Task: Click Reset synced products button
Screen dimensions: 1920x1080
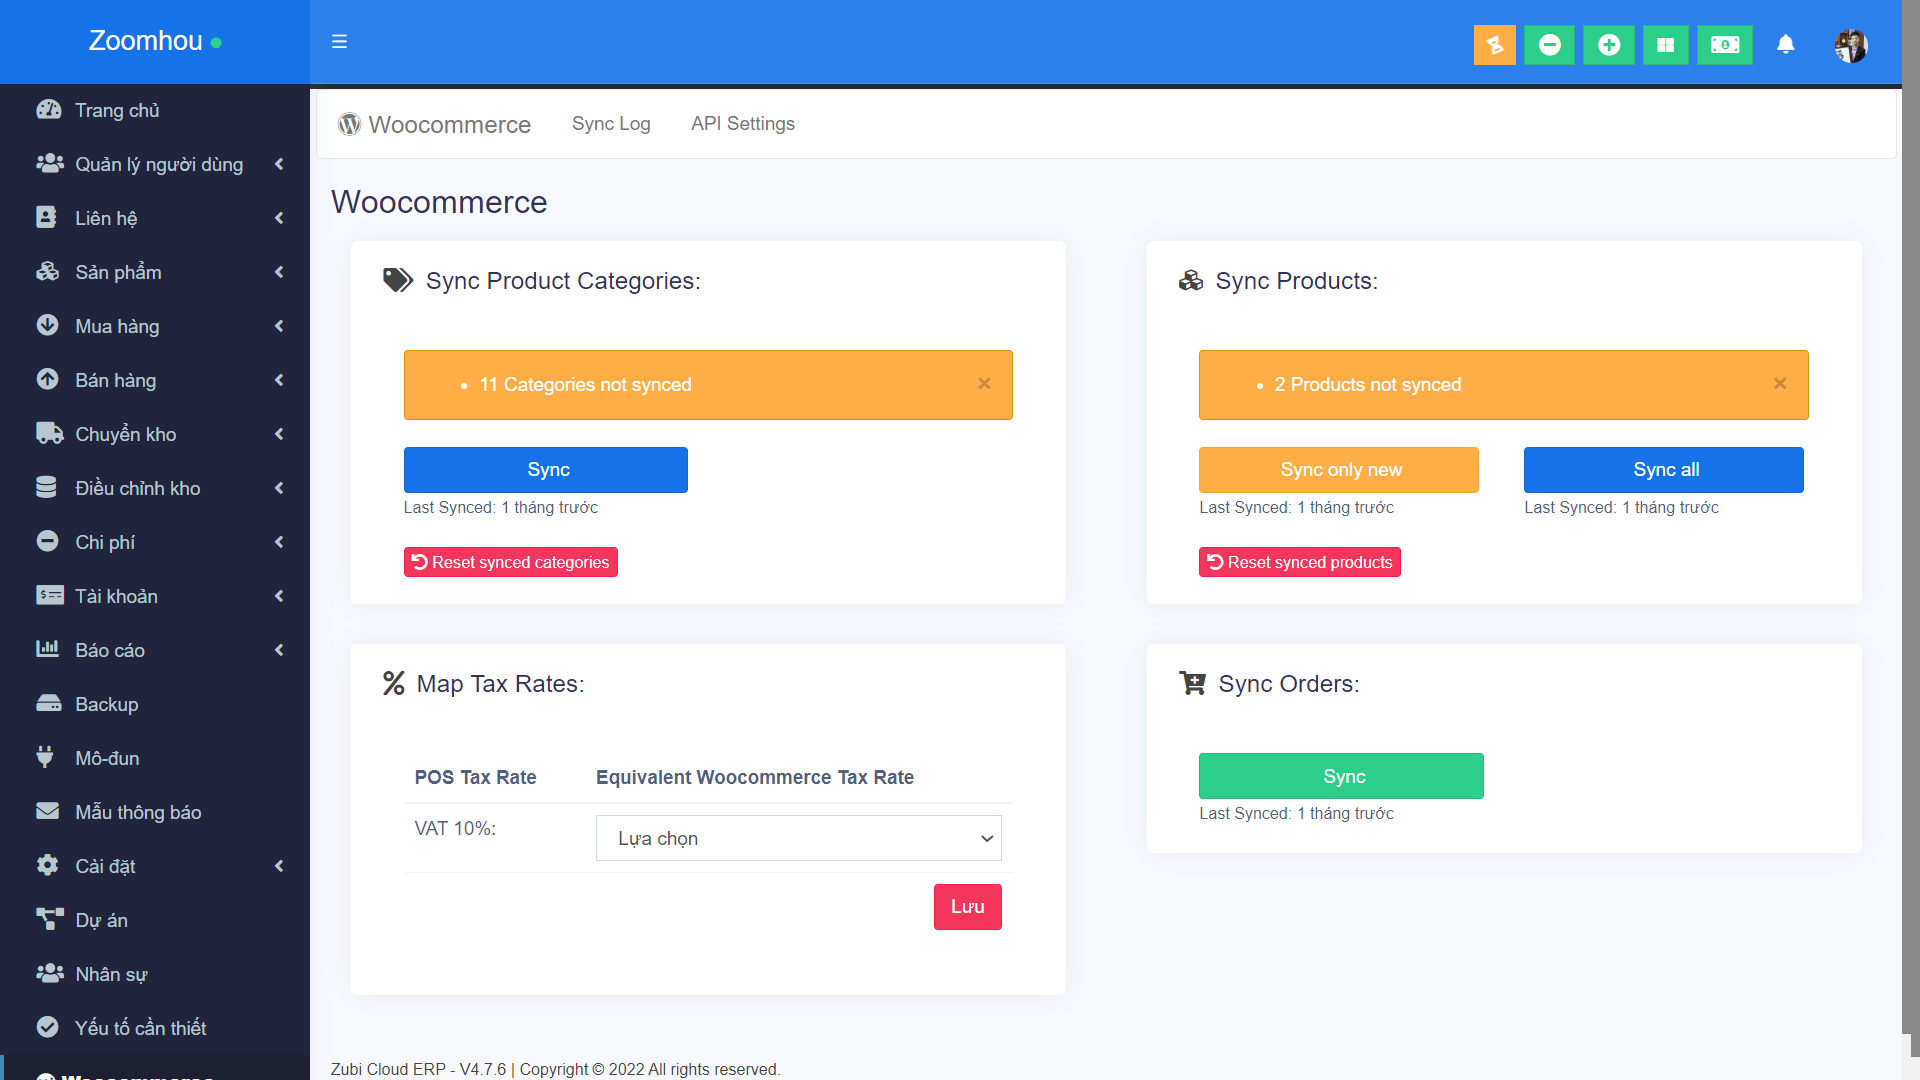Action: pyautogui.click(x=1300, y=562)
